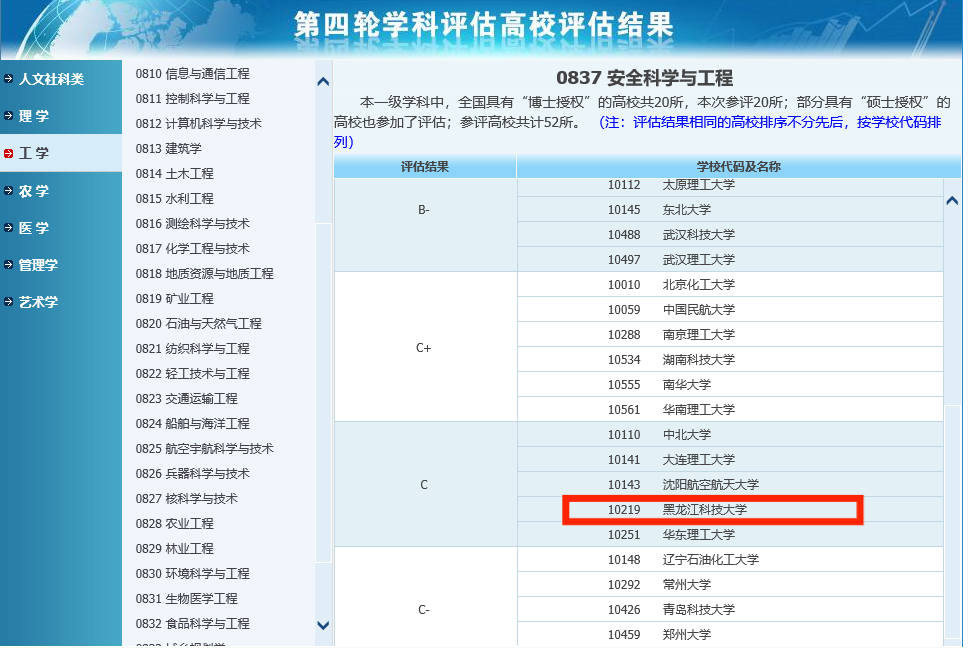Switch to the 艺术学 category label
This screenshot has height=648, width=968.
tap(38, 302)
